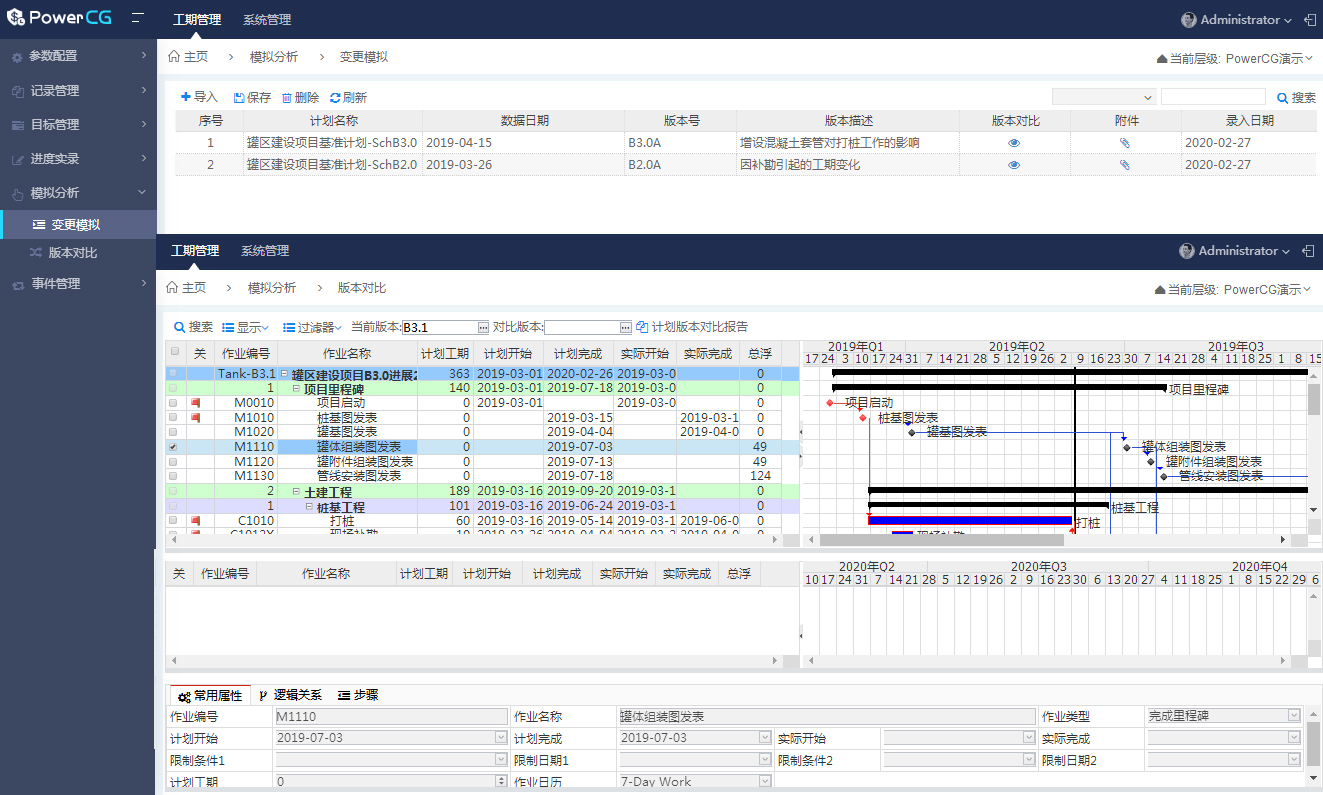Screen dimensions: 1323x795
Task: Click the top-right logout icon
Action: pos(1309,20)
